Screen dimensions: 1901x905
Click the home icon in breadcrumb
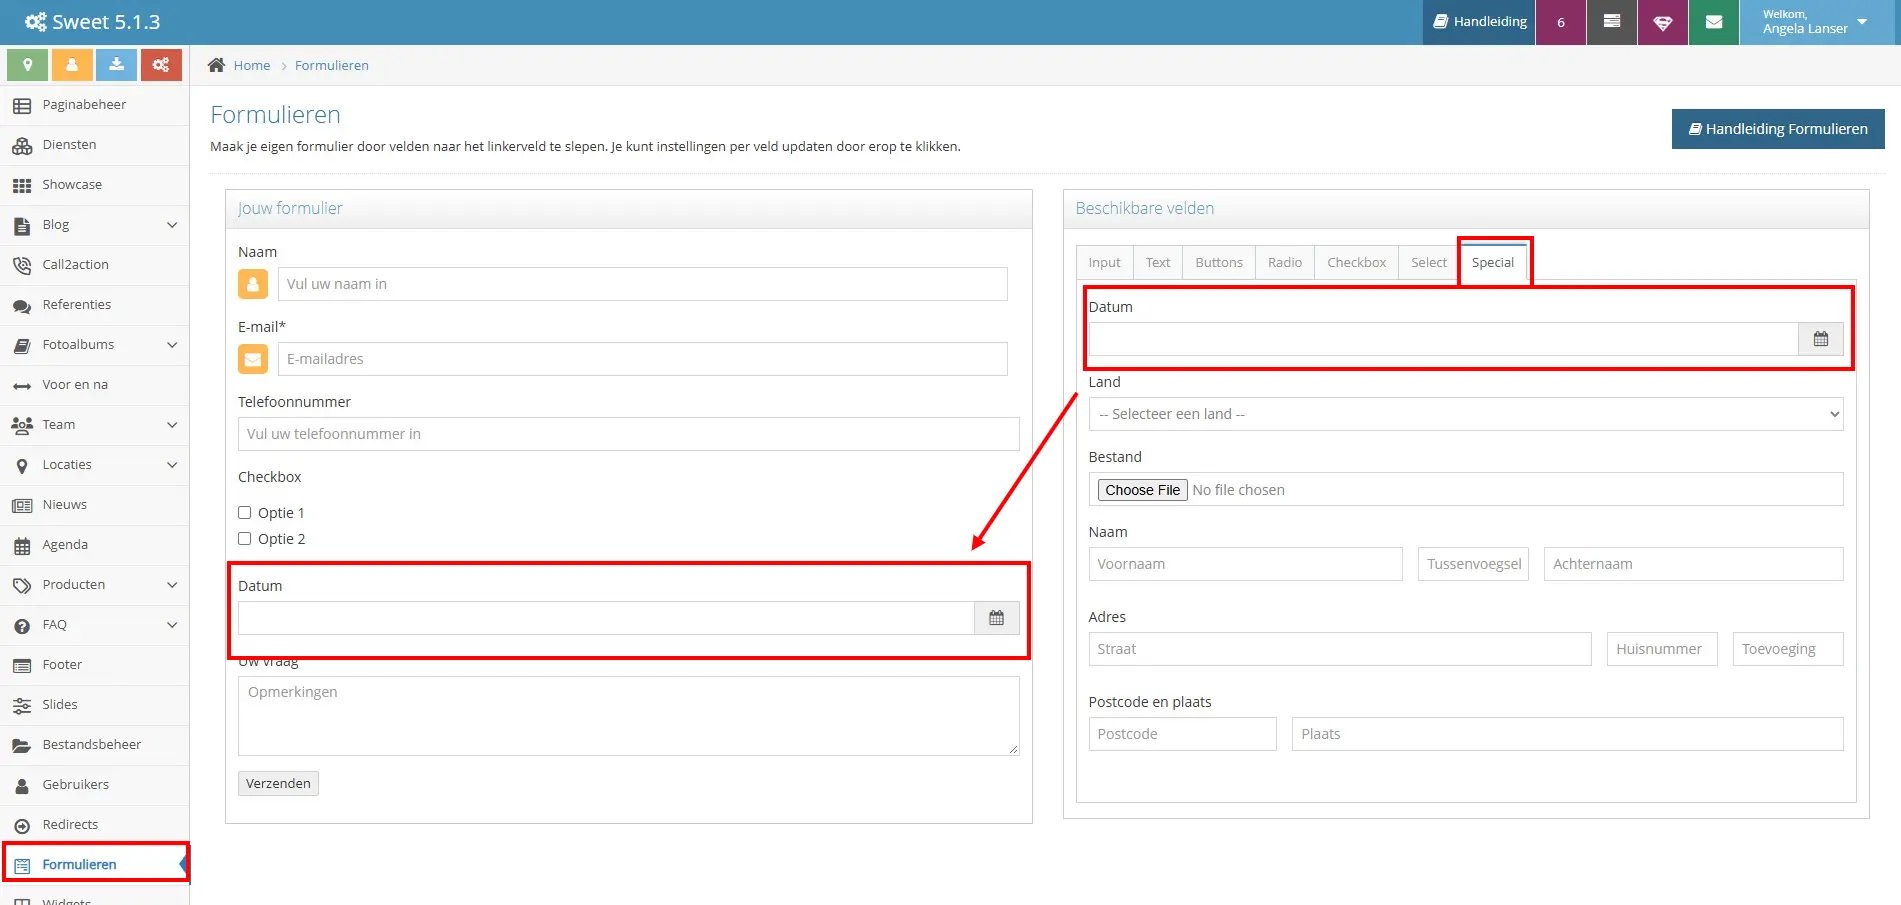(216, 65)
